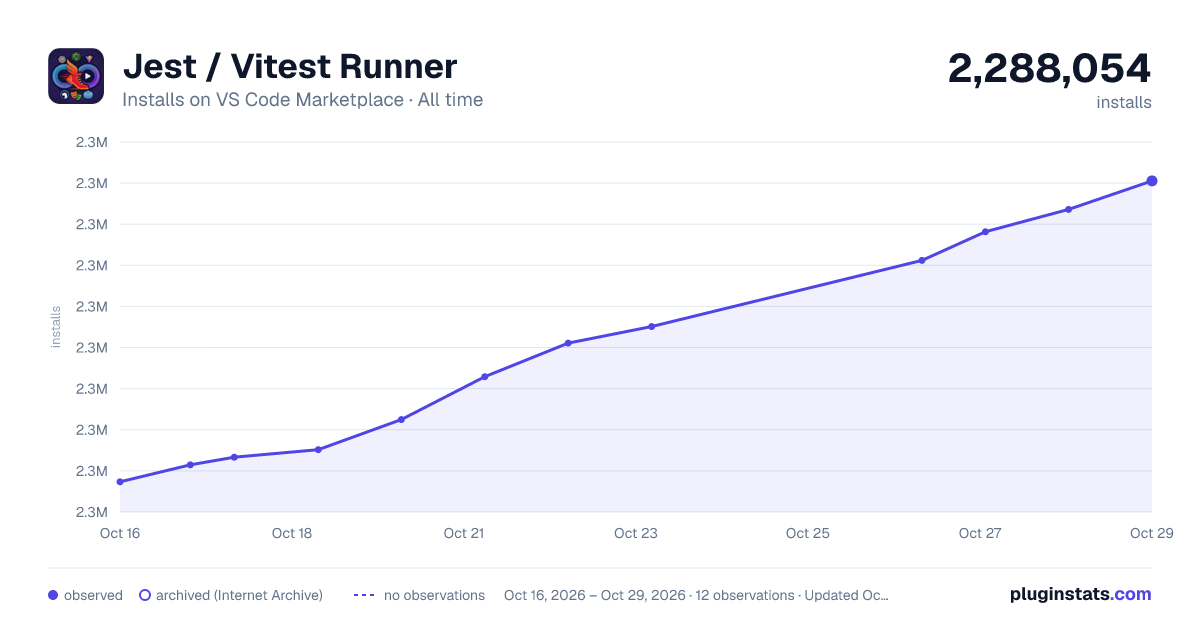Click the 2,288,054 installs total

pyautogui.click(x=1049, y=68)
